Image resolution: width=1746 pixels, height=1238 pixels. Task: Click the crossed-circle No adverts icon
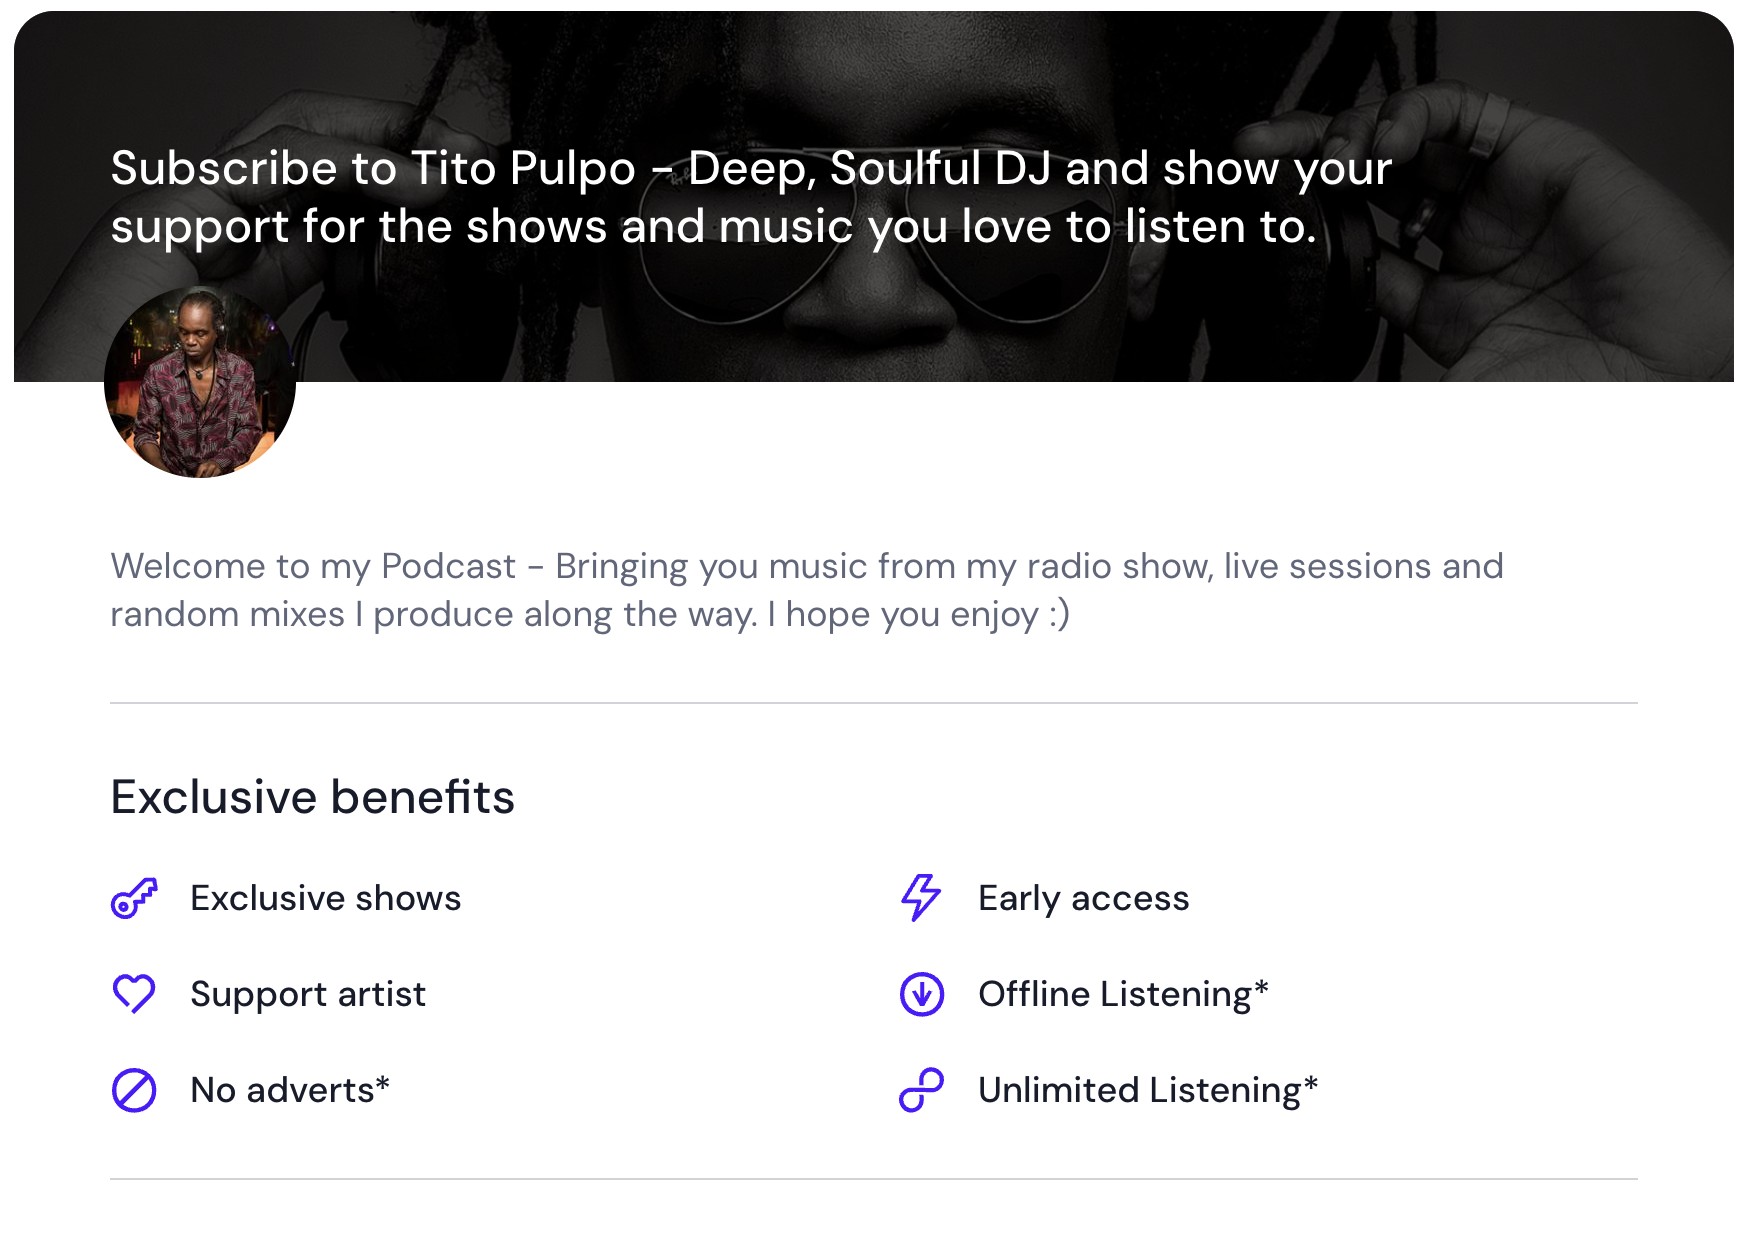pyautogui.click(x=134, y=1090)
